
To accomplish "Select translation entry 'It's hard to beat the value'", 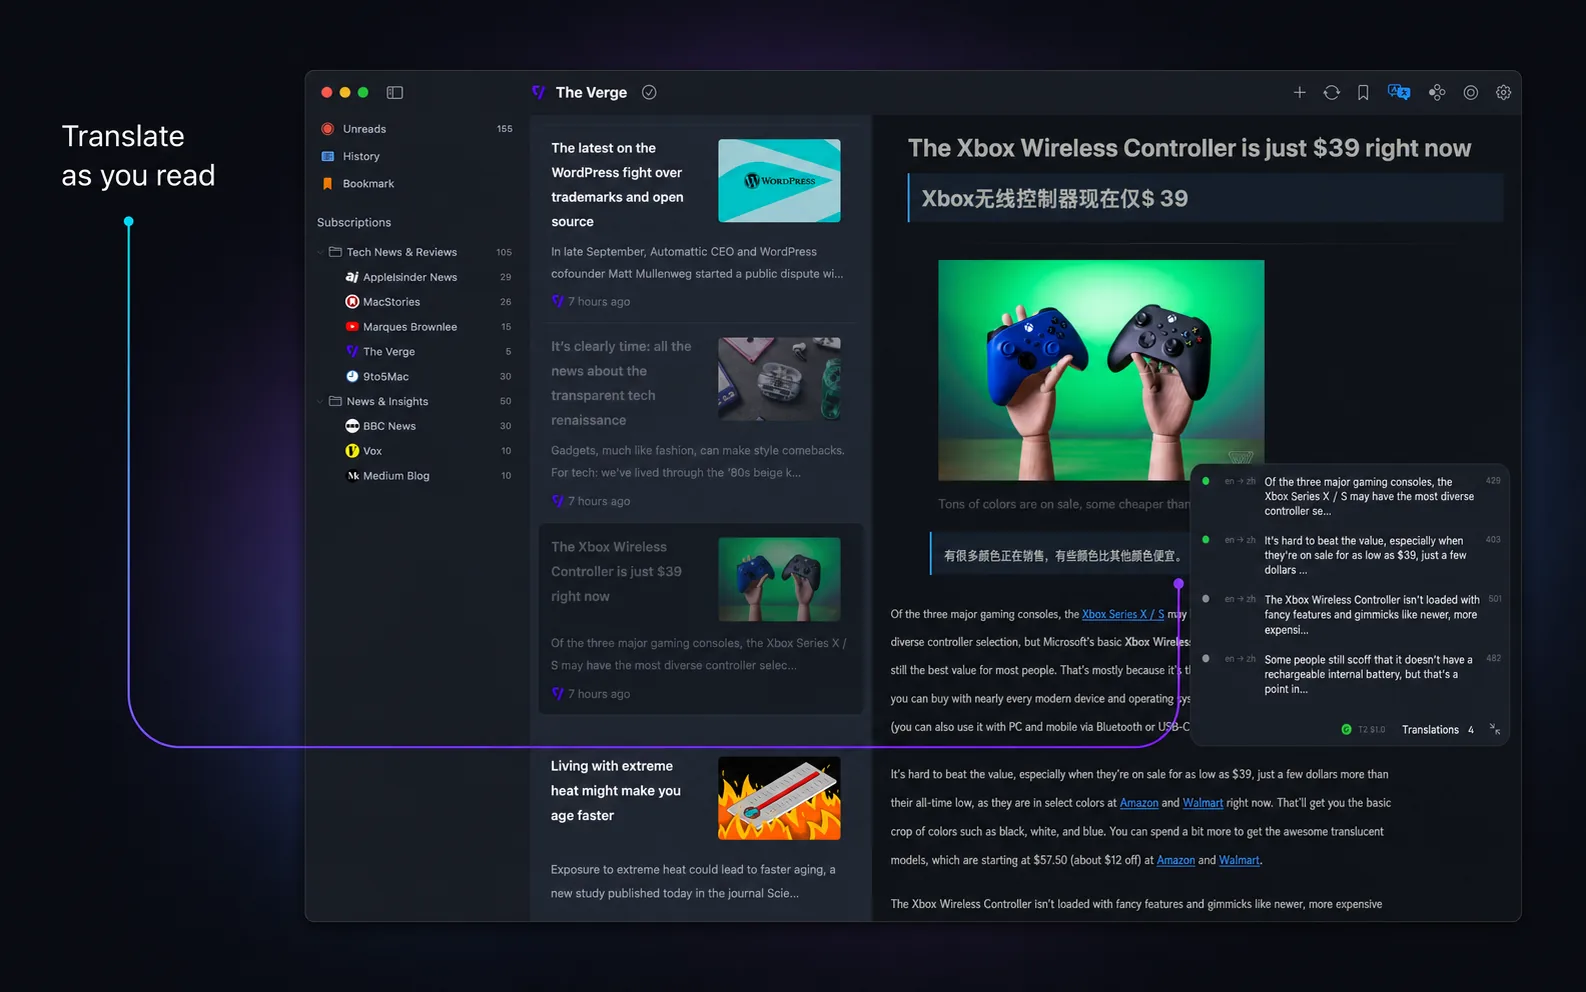I will [x=1351, y=555].
